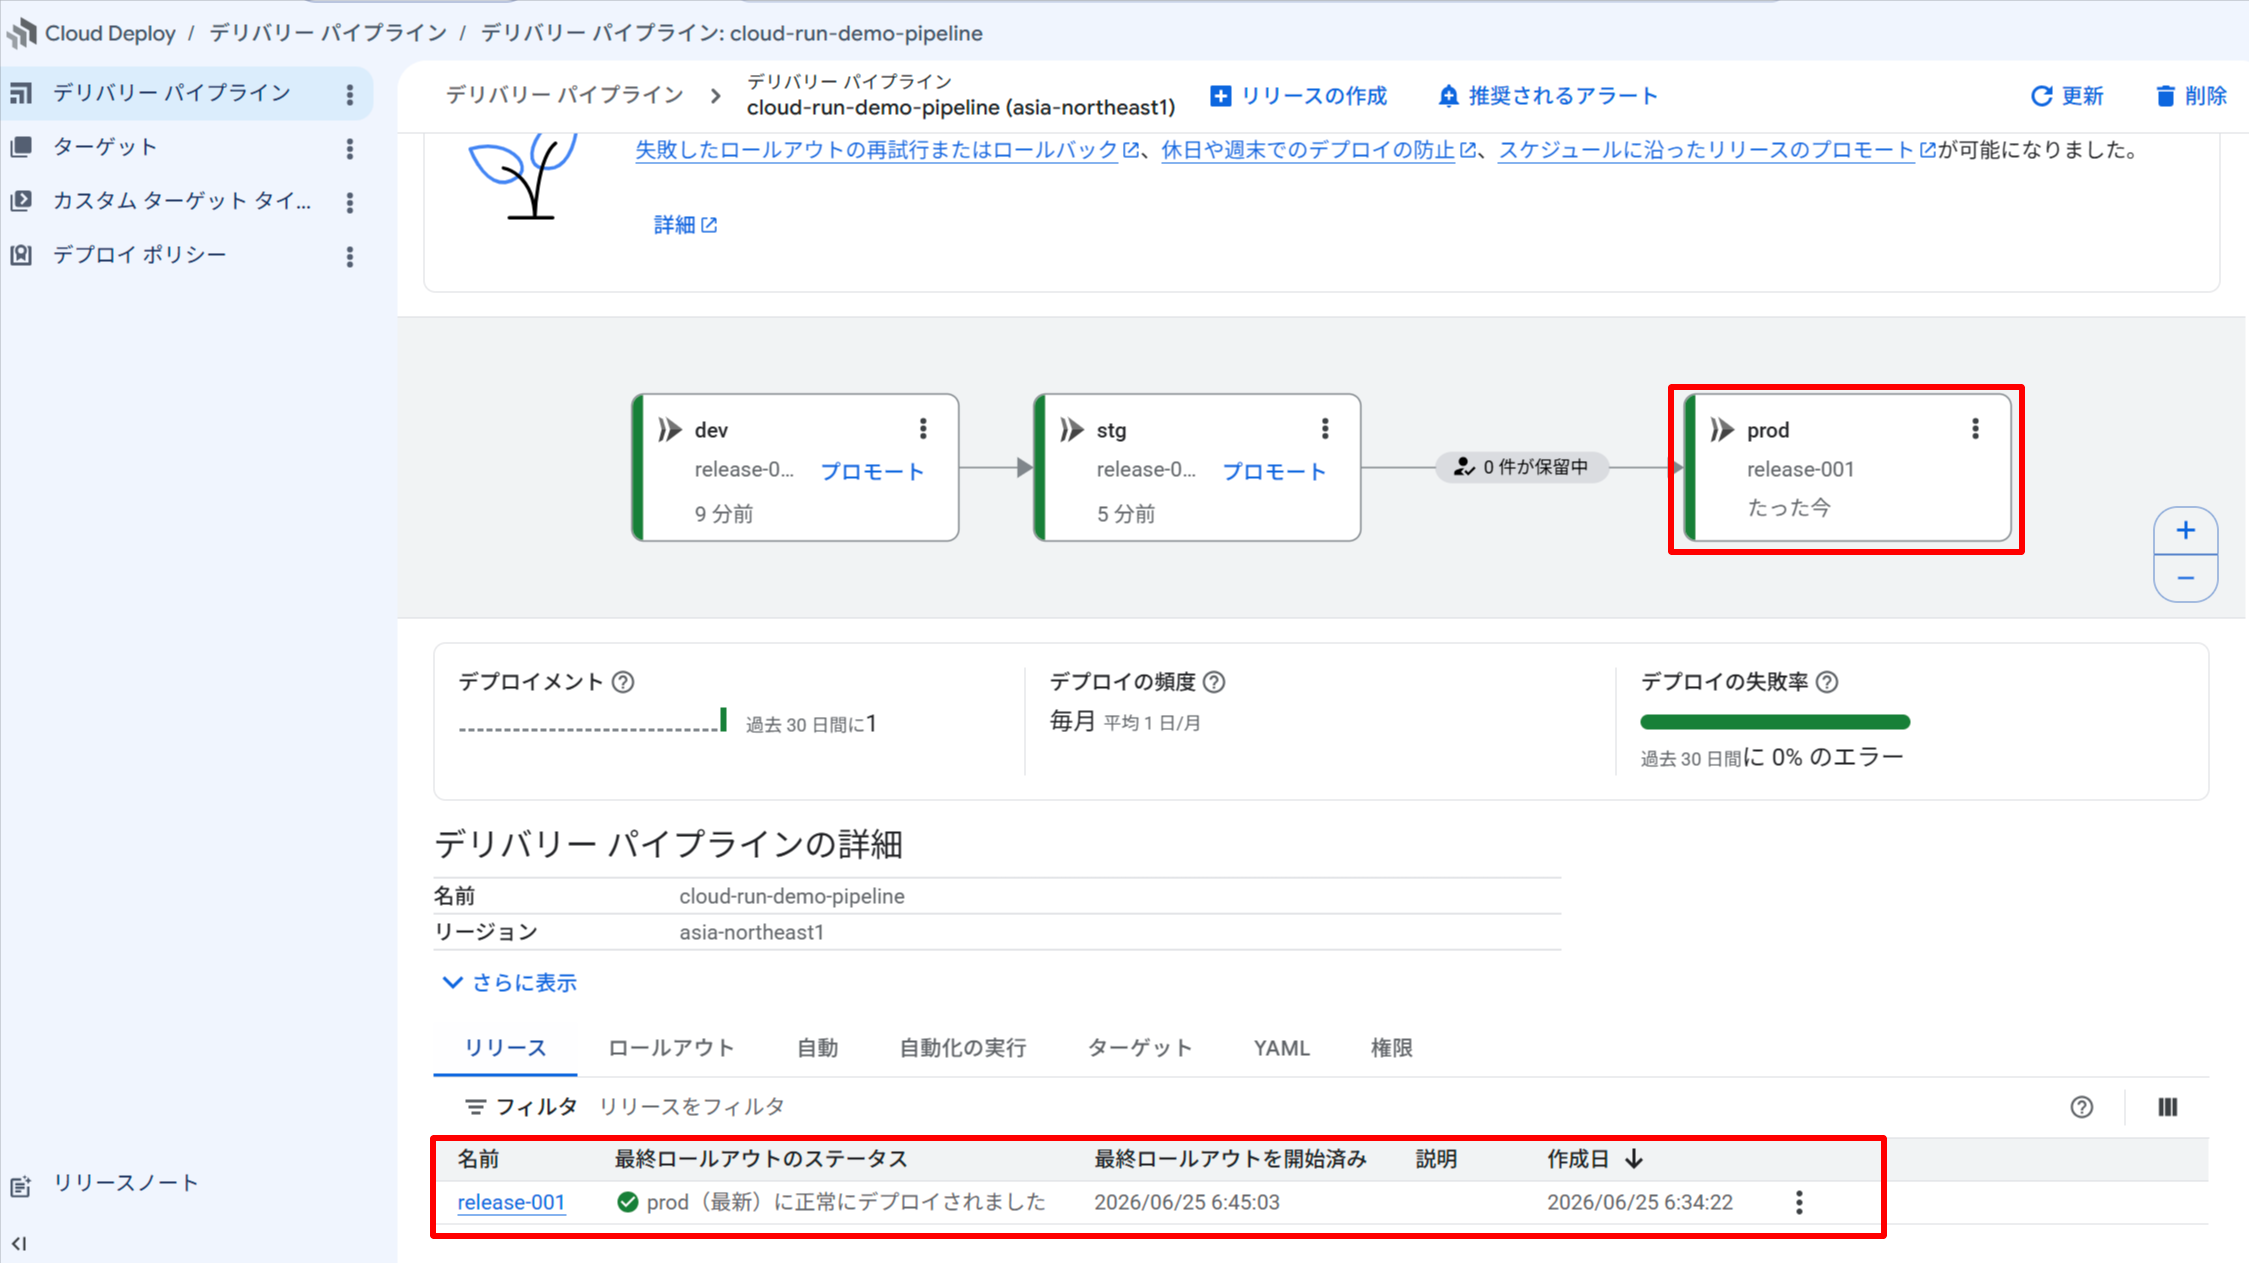This screenshot has width=2249, height=1263.
Task: Open more menu for カスタム ターゲット sidebar item
Action: (x=350, y=202)
